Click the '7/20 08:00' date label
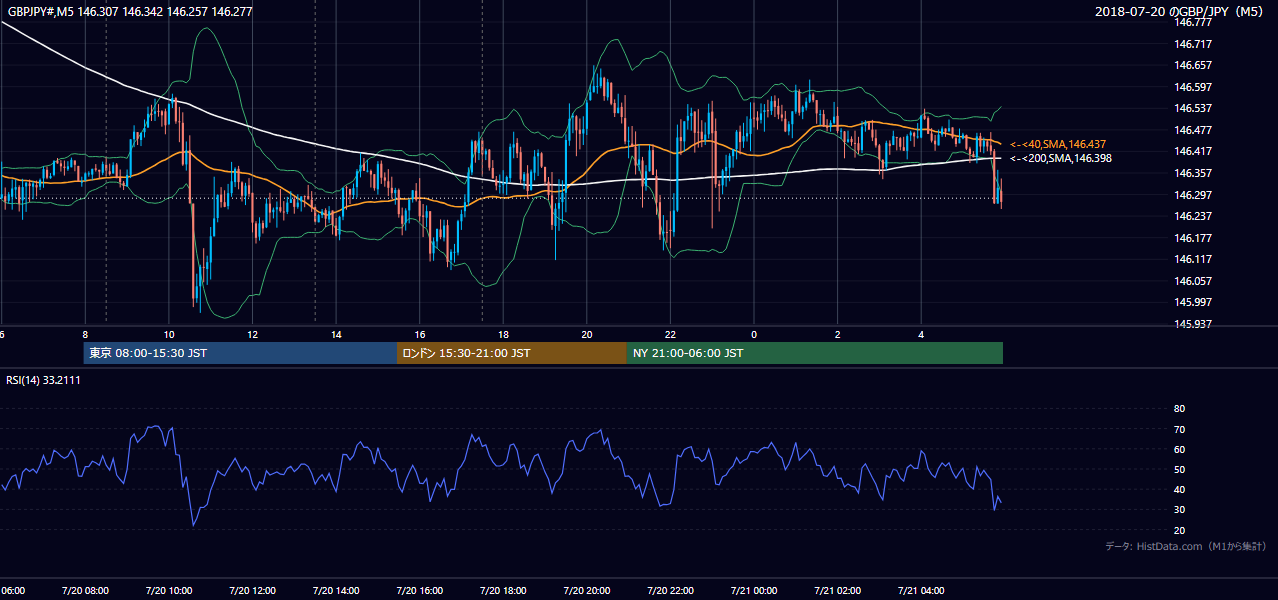The height and width of the screenshot is (600, 1278). (x=85, y=591)
